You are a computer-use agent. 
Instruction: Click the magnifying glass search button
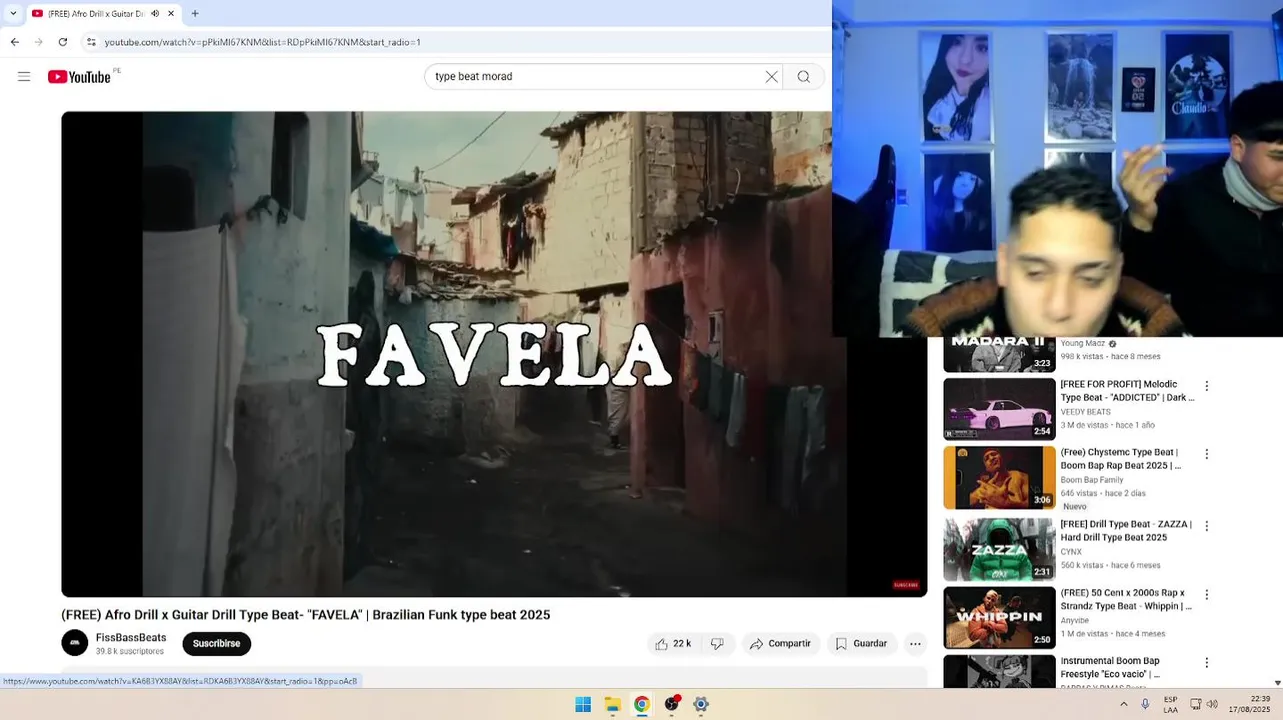pyautogui.click(x=803, y=77)
